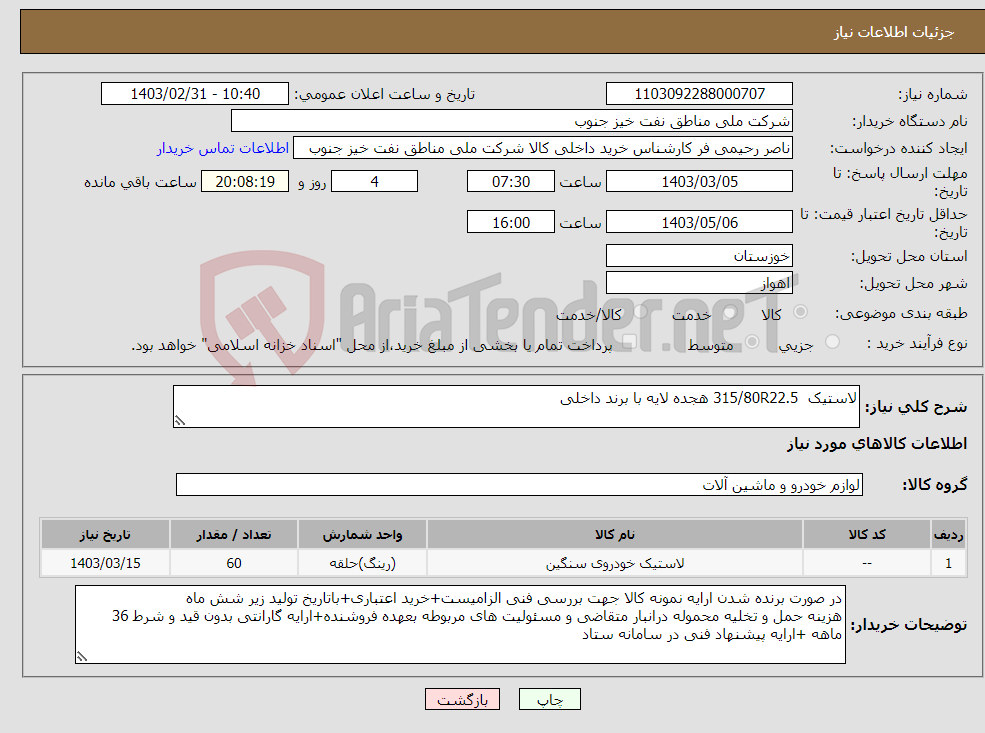Click the واحد شمارش column header
Viewport: 985px width, 733px height.
362,535
